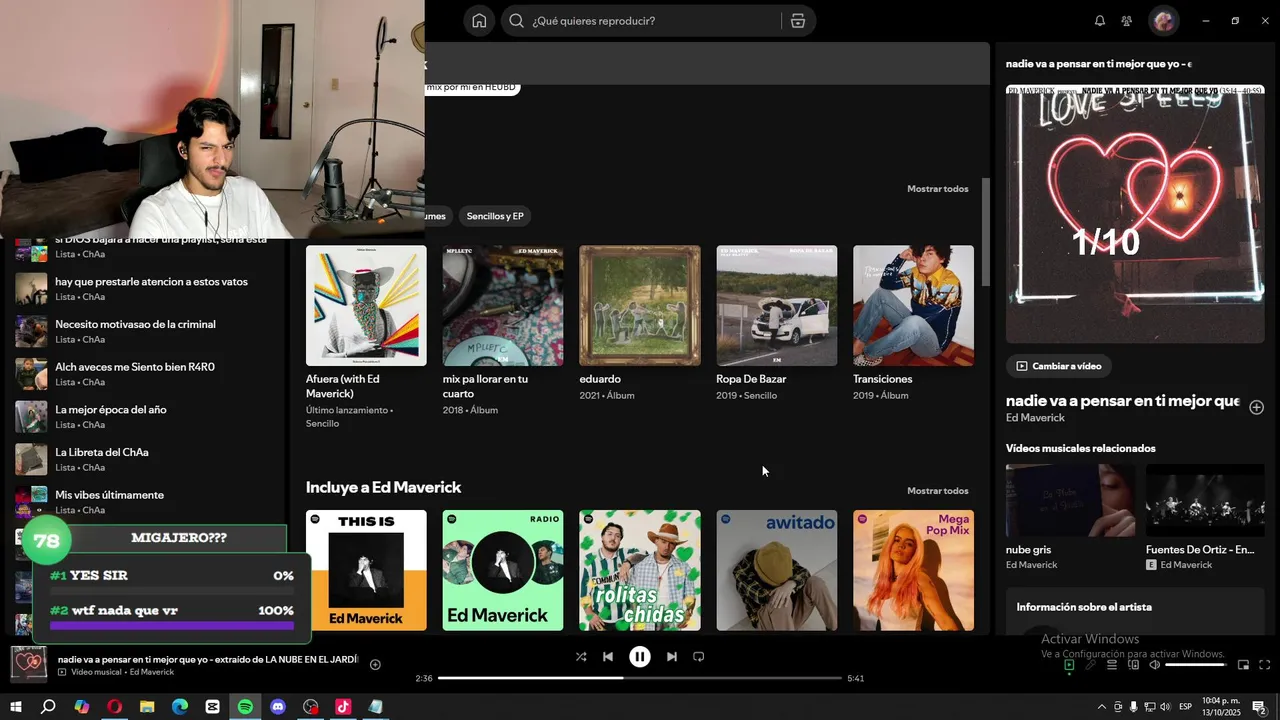1280x720 pixels.
Task: Pause playback with the center button
Action: [640, 657]
